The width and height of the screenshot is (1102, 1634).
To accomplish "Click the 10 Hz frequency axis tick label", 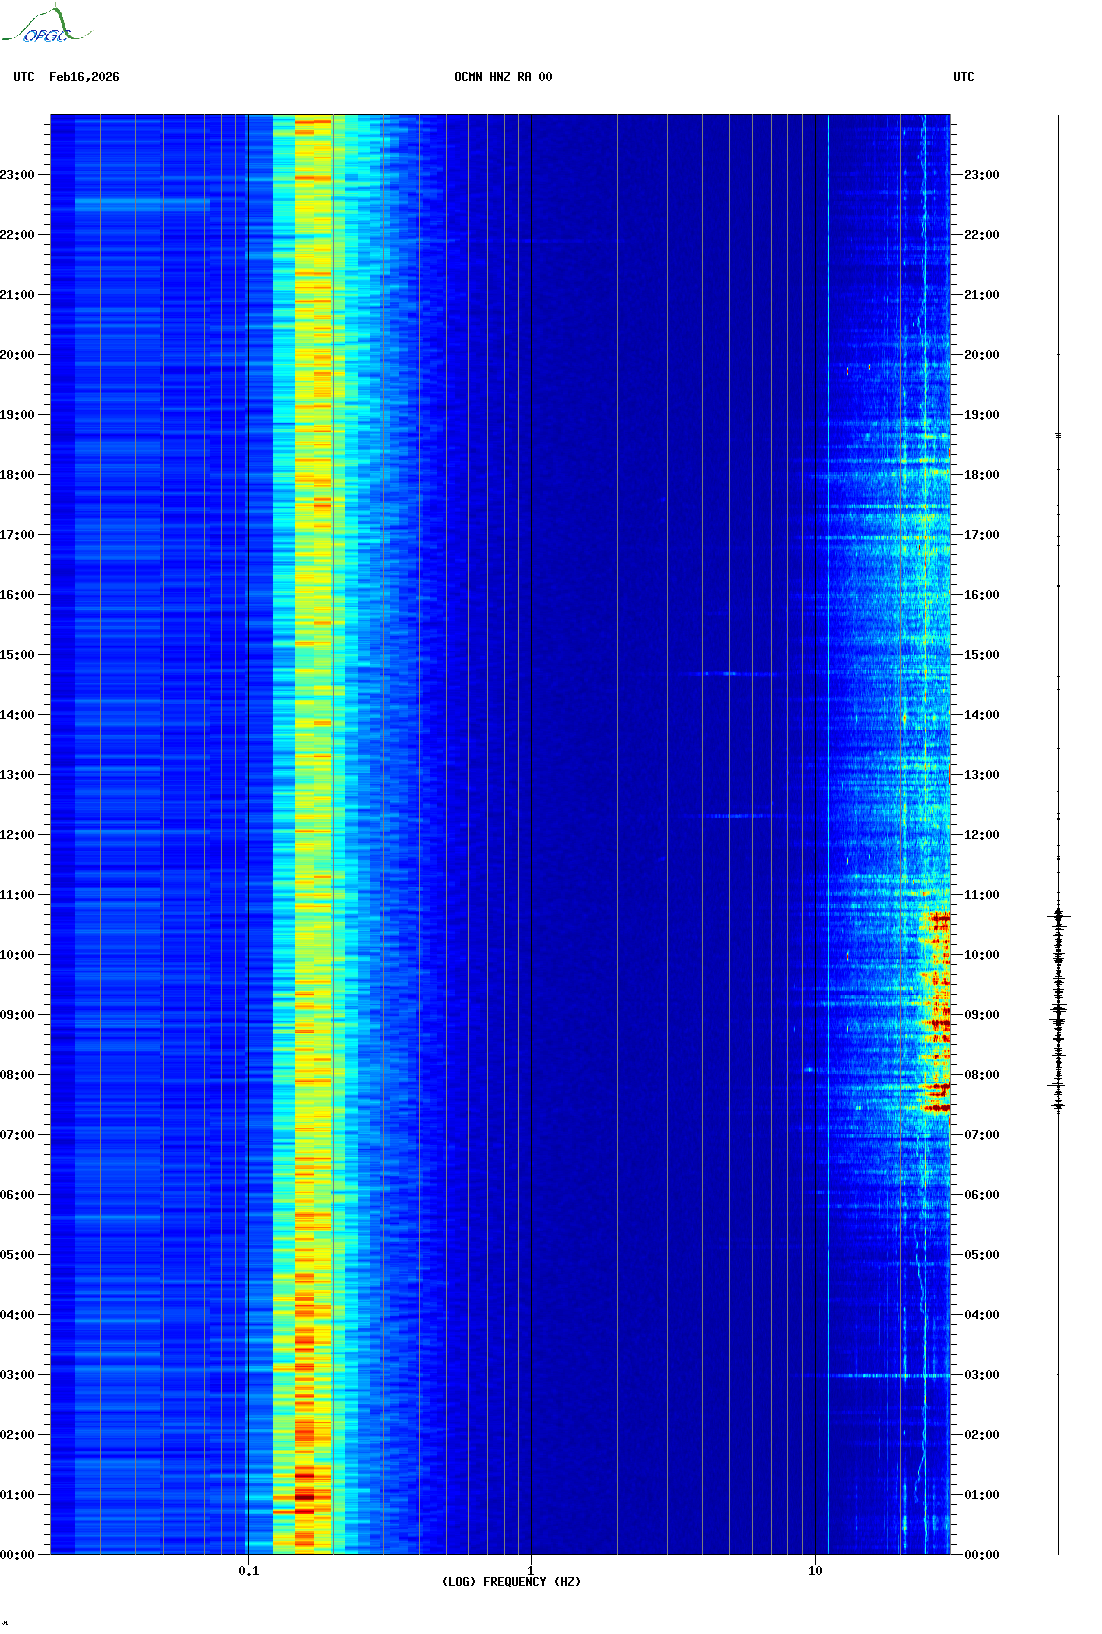I will 815,1570.
